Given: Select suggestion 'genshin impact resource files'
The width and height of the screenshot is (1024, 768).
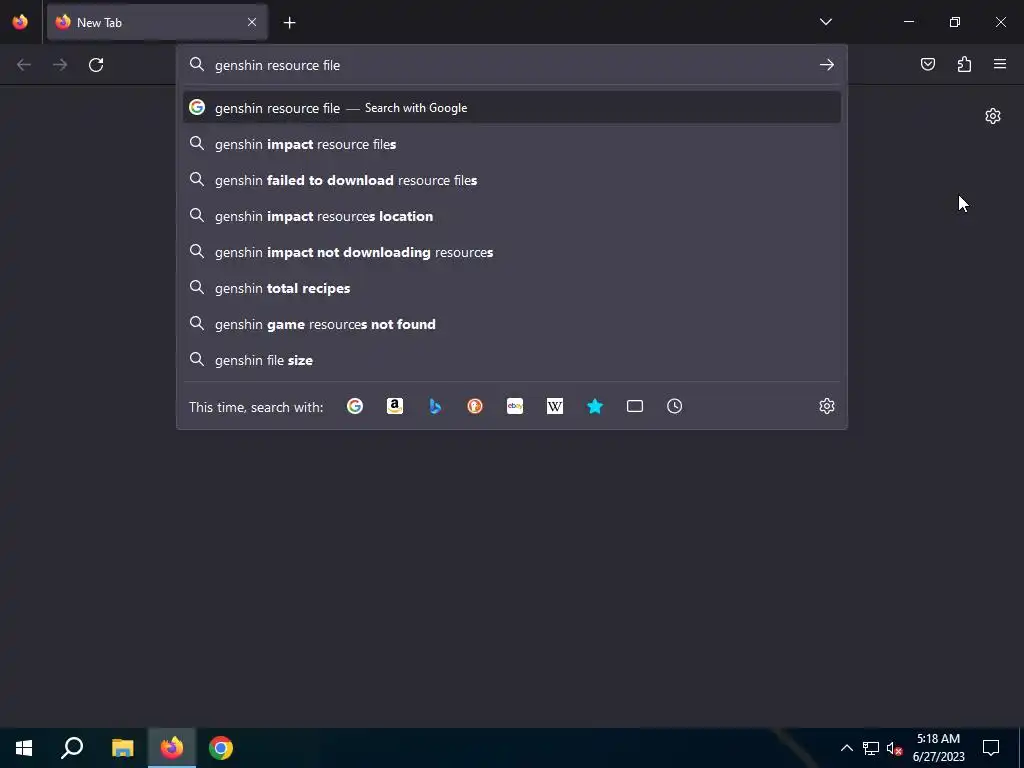Looking at the screenshot, I should click(512, 144).
